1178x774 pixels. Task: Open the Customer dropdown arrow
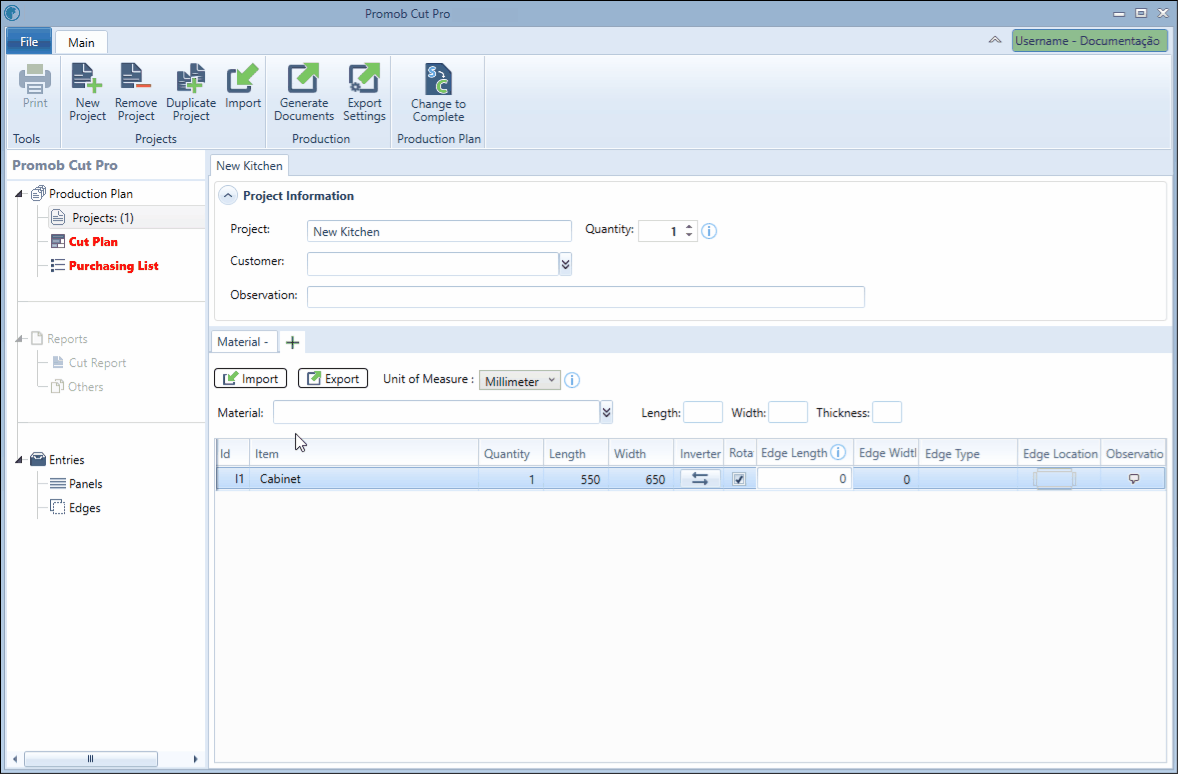point(565,264)
